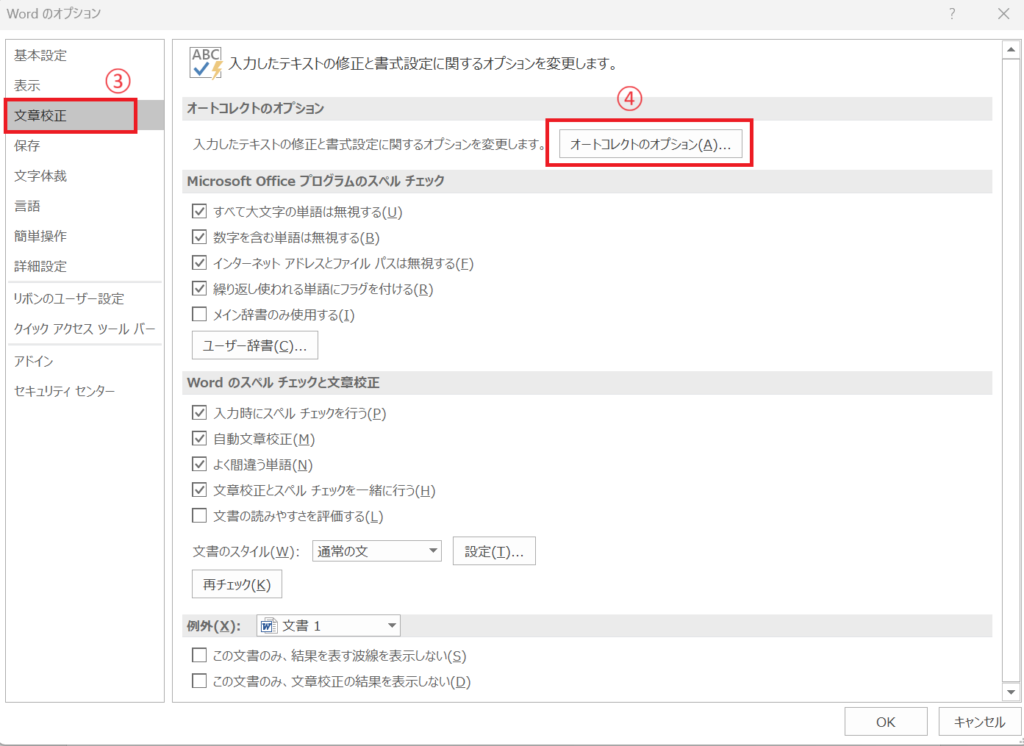Viewport: 1024px width, 746px height.
Task: Click the scrollbar down arrow
Action: (x=1012, y=692)
